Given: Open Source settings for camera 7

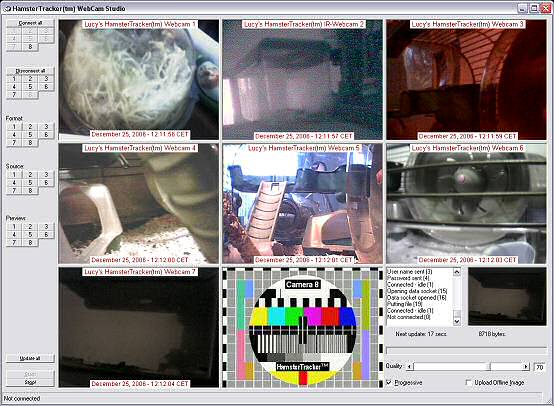Looking at the screenshot, I should coord(14,190).
